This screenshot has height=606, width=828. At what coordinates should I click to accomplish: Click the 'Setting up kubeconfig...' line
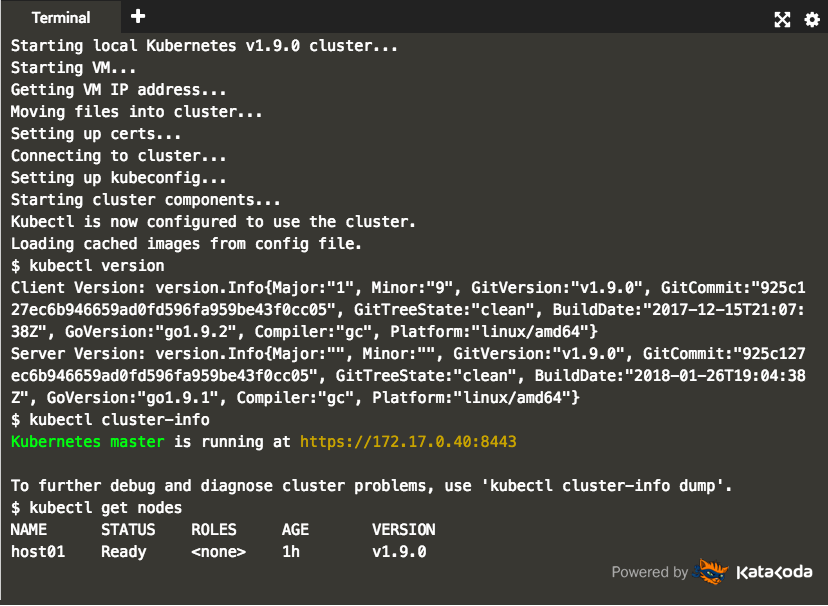118,177
